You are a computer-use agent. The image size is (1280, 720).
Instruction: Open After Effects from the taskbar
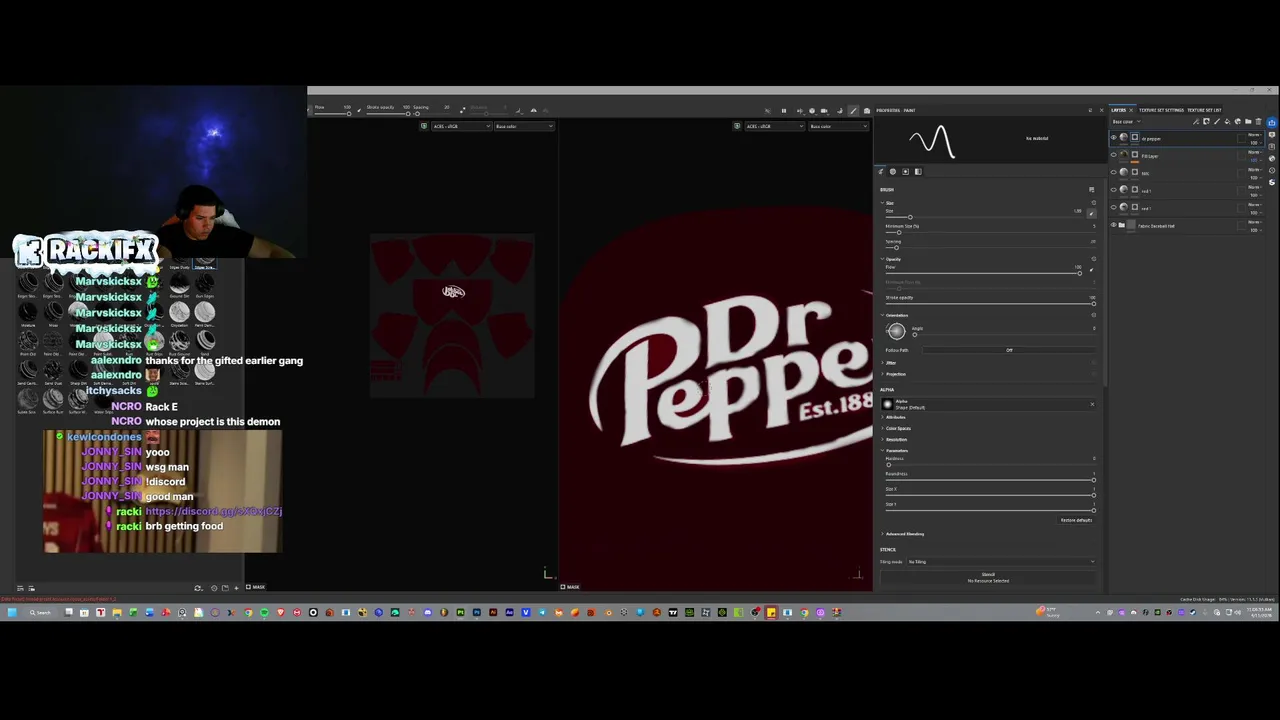coord(510,612)
